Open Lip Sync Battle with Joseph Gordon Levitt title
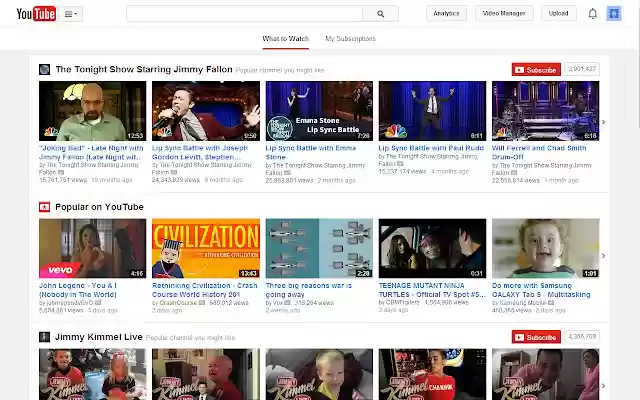Image resolution: width=640 pixels, height=400 pixels. (200, 152)
